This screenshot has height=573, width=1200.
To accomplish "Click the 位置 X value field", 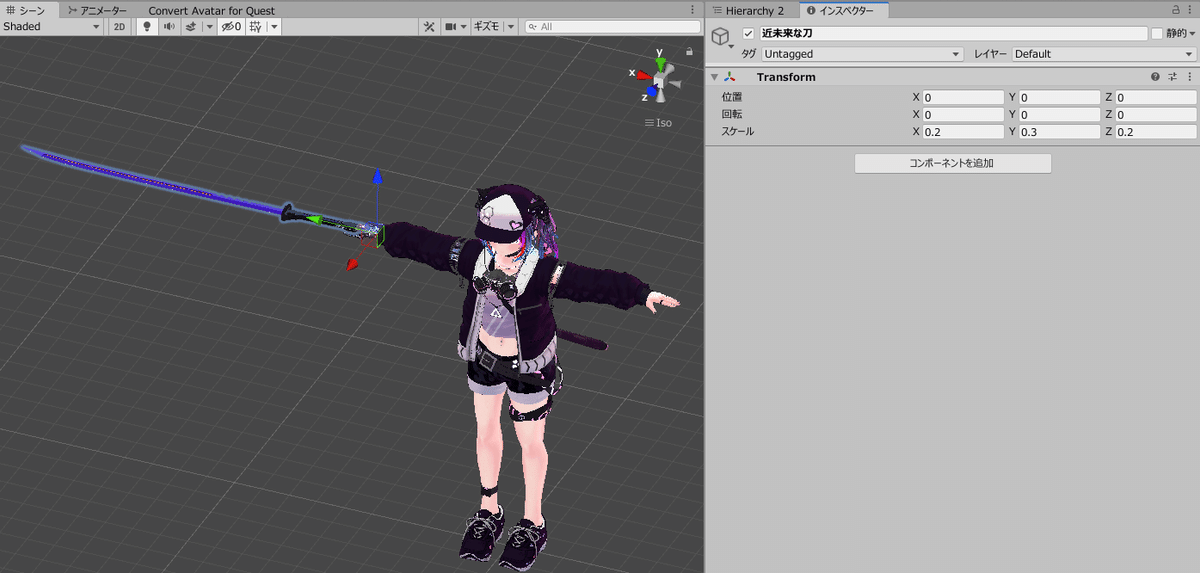I will click(963, 98).
